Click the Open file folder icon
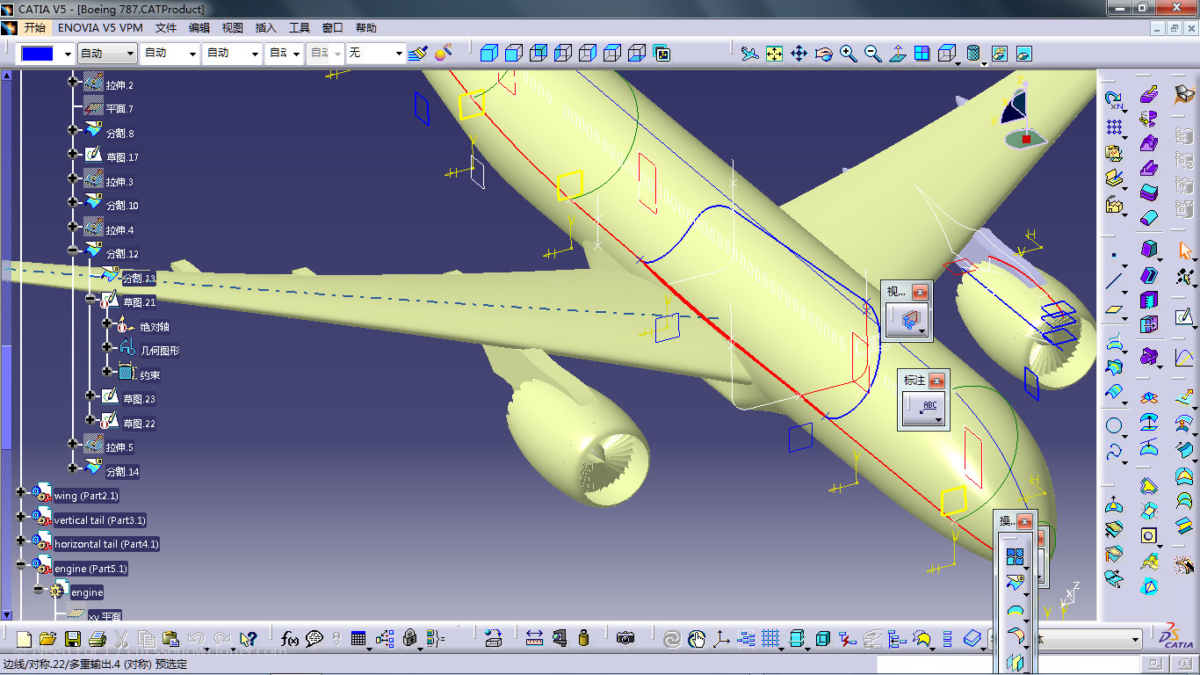This screenshot has width=1200, height=675. [x=48, y=639]
